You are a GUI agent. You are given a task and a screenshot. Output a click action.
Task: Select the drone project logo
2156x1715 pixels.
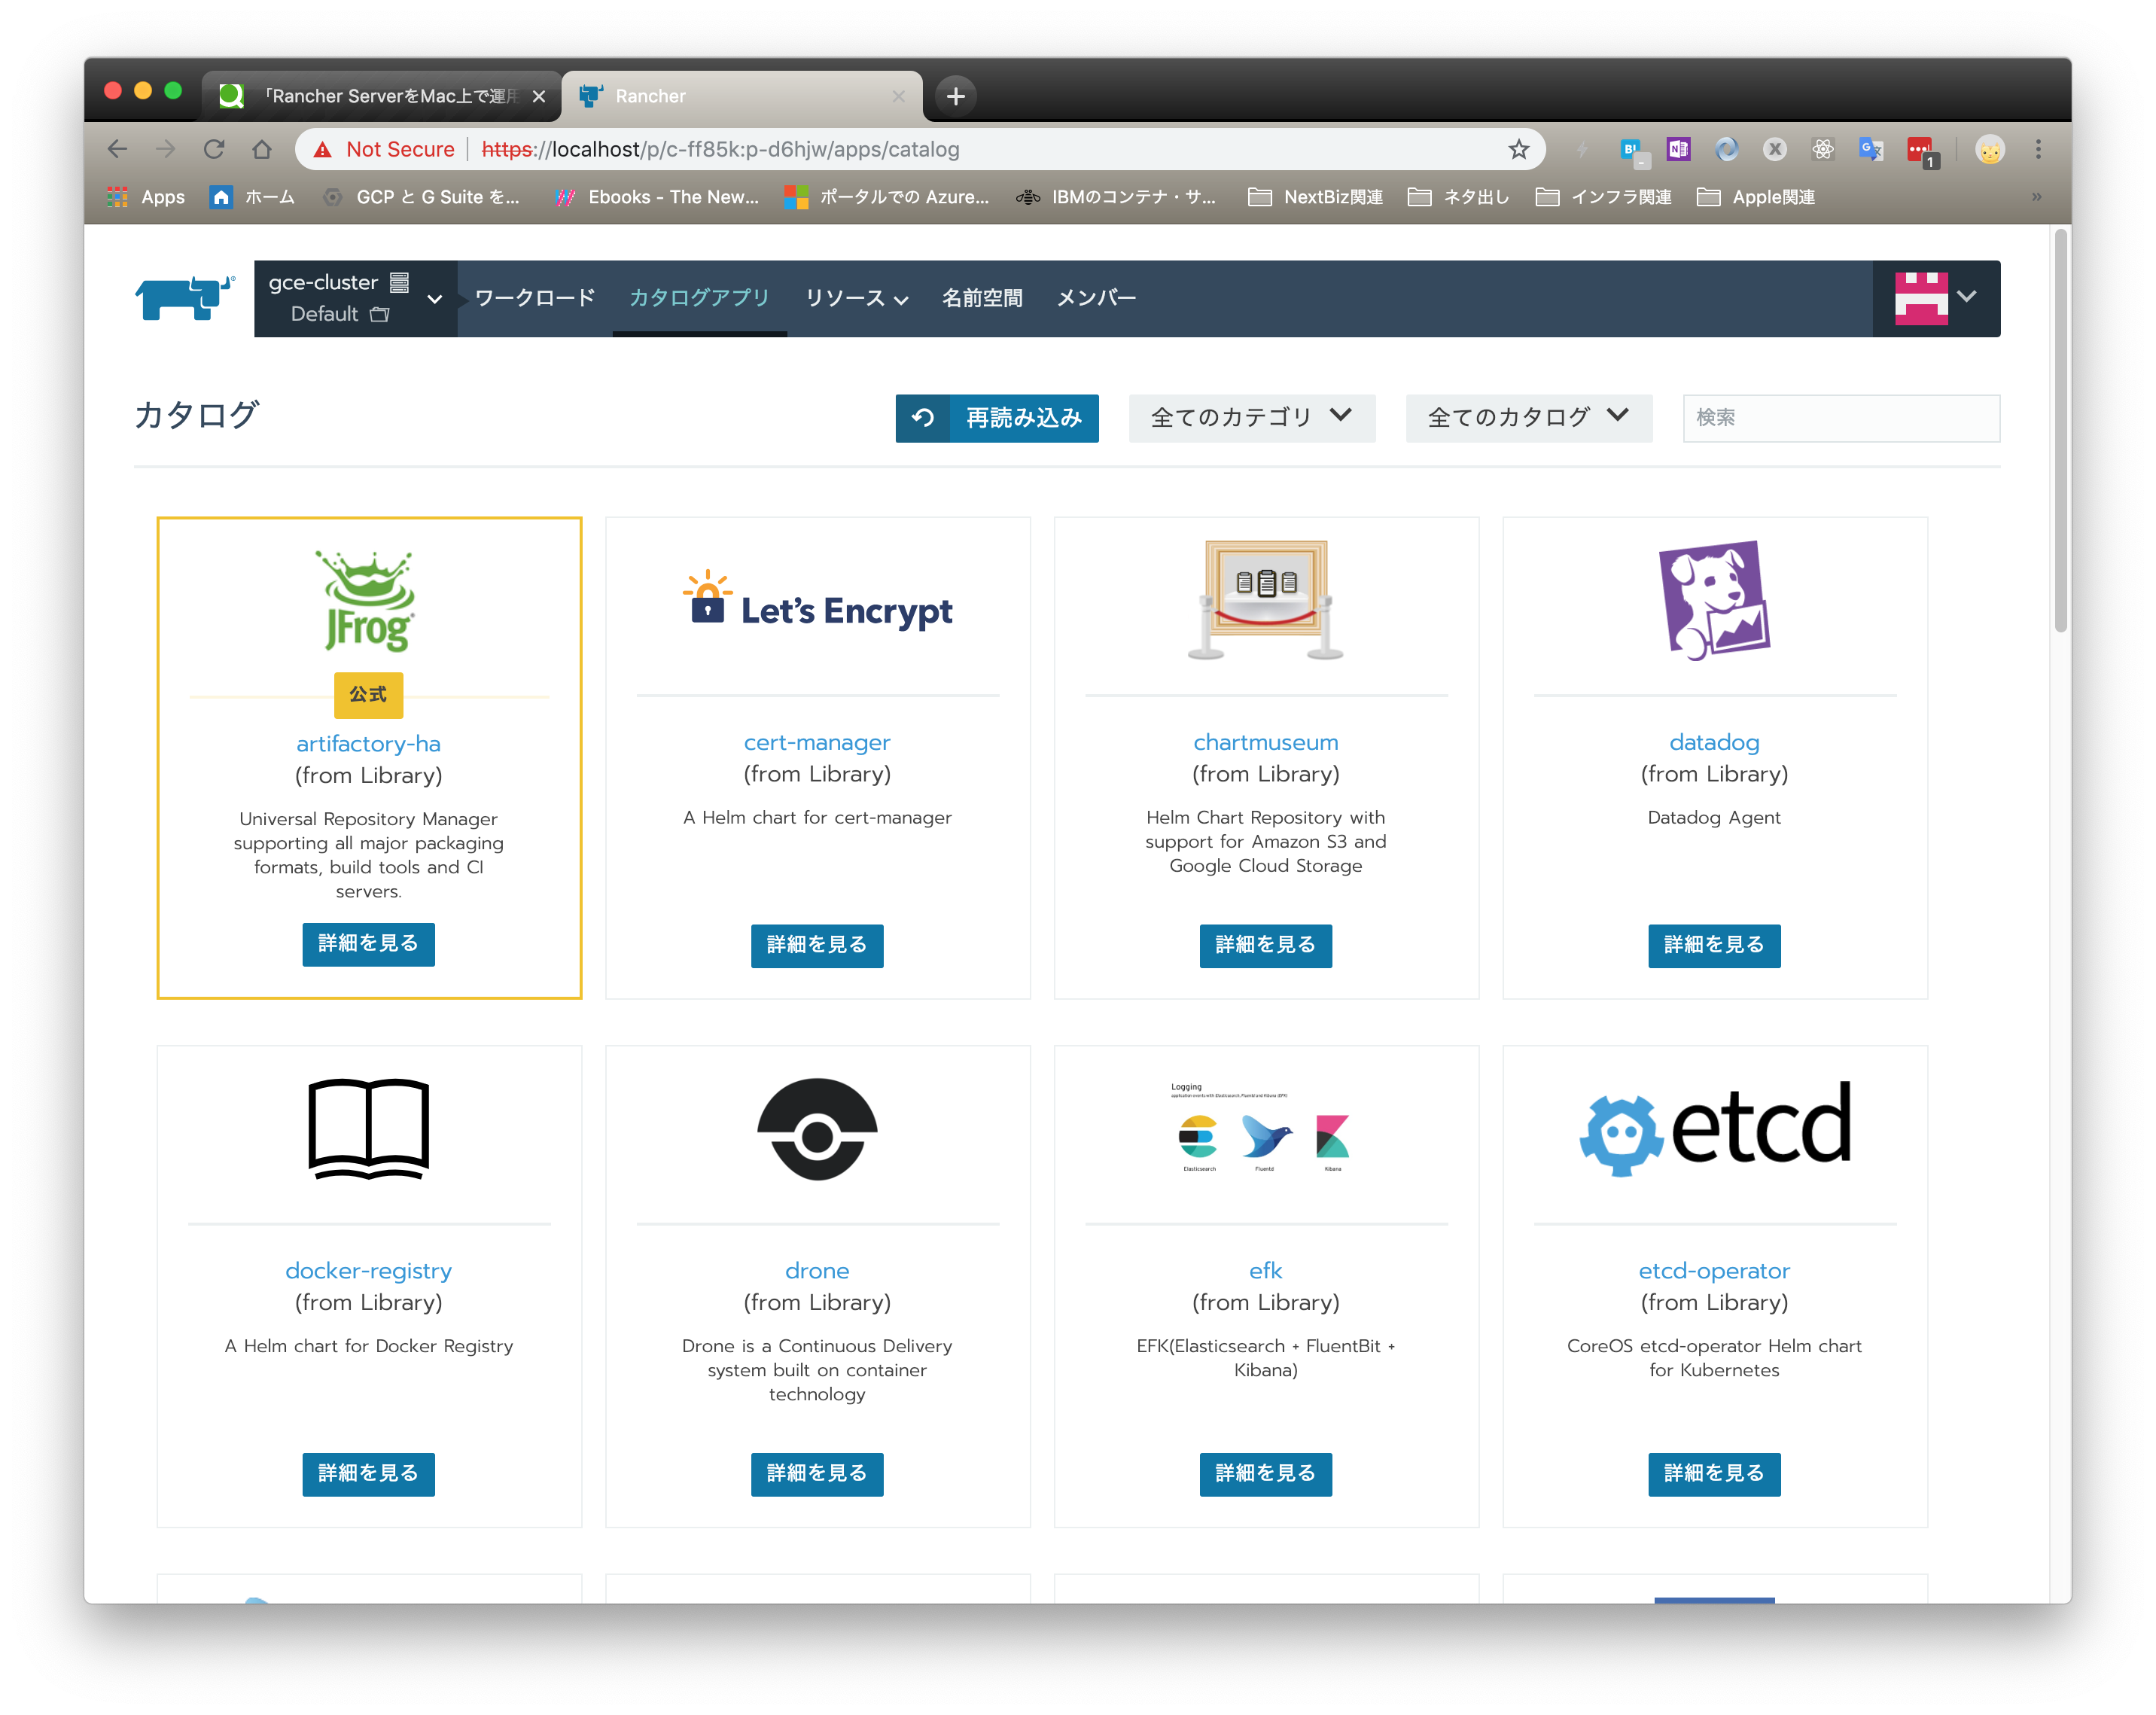(x=817, y=1130)
